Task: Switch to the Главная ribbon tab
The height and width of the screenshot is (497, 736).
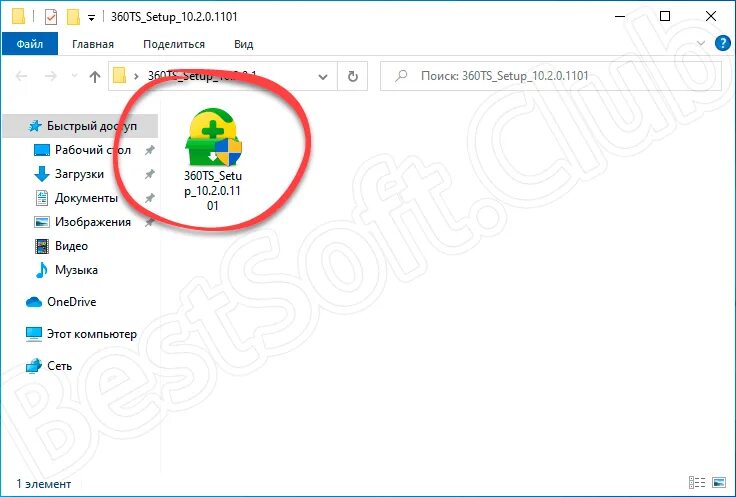Action: pos(93,44)
